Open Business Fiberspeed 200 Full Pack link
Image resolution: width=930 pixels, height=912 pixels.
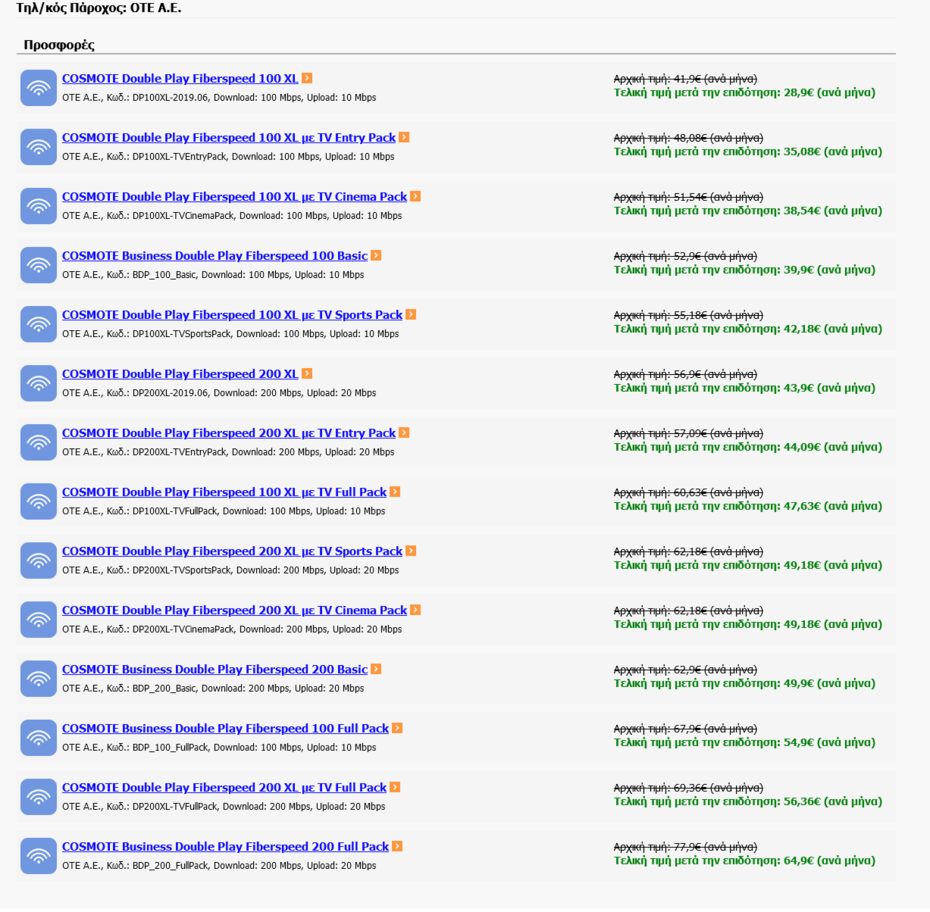pyautogui.click(x=225, y=847)
